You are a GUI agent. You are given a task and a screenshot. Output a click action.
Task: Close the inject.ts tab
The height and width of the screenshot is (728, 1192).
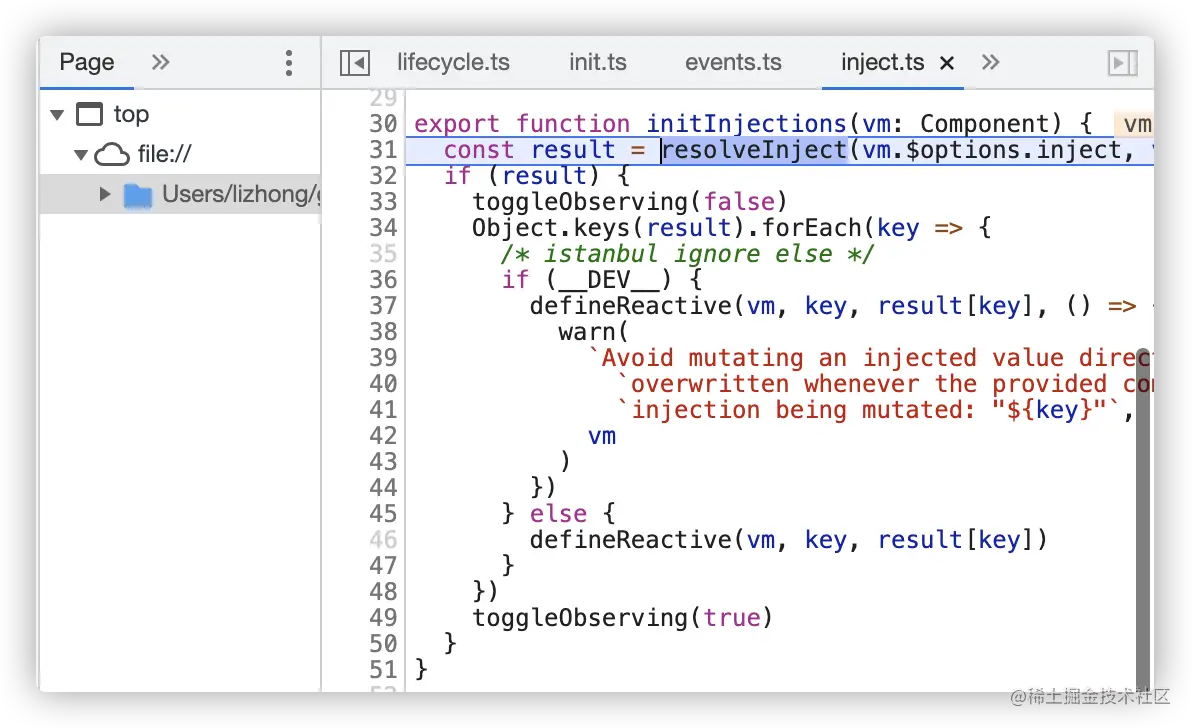[x=946, y=63]
